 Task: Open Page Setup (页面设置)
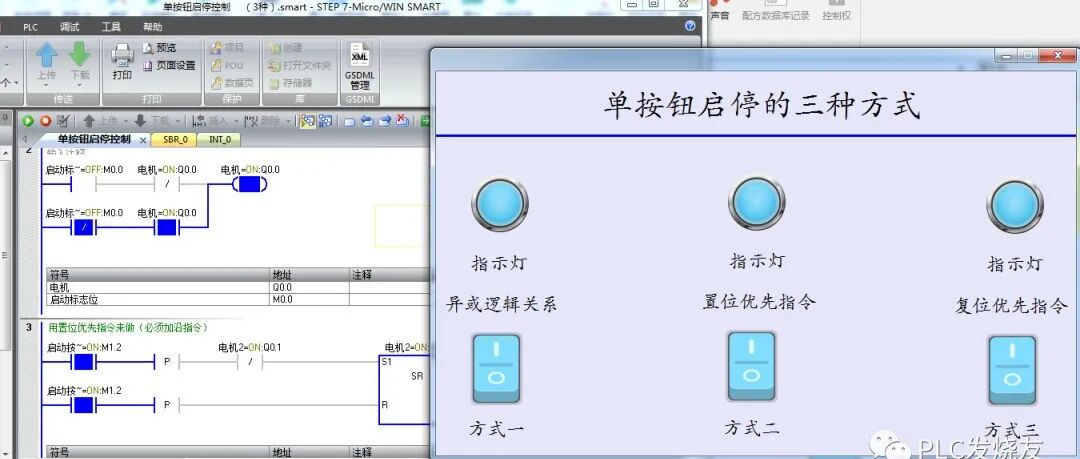(169, 65)
